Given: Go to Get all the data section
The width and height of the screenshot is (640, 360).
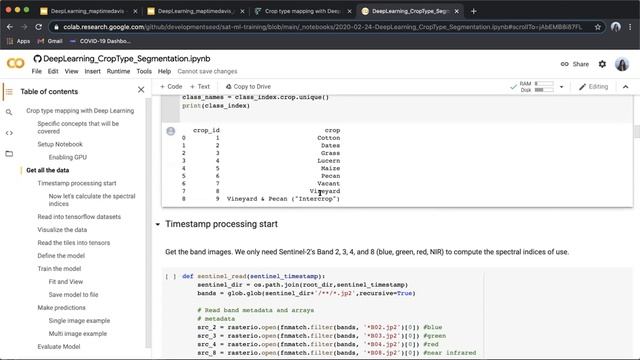Looking at the screenshot, I should click(x=47, y=170).
